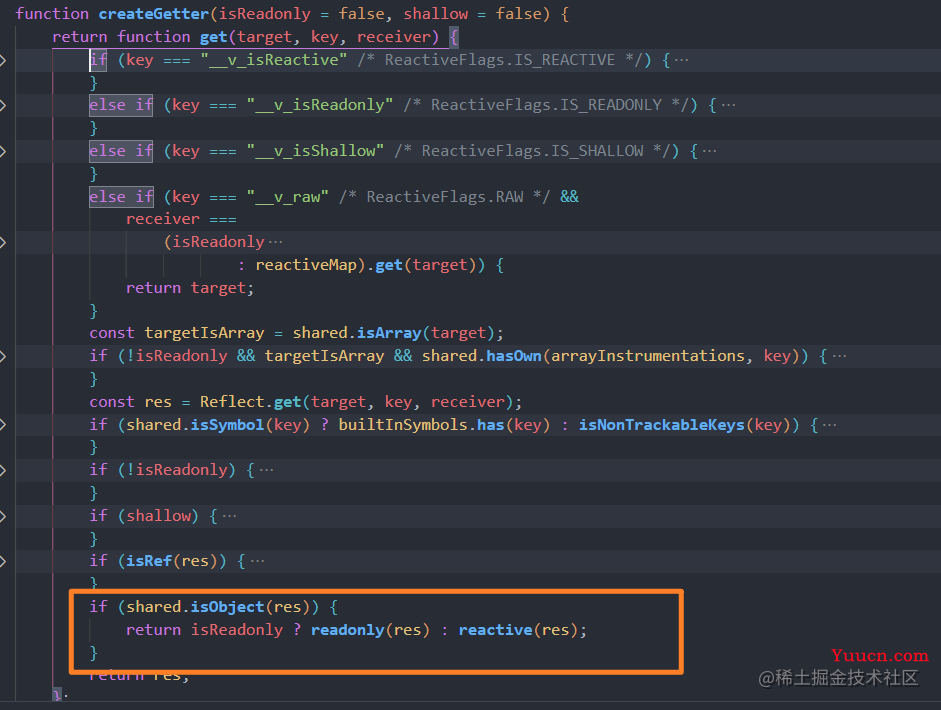Expand the folded if (shallow) block
941x710 pixels.
point(3,516)
